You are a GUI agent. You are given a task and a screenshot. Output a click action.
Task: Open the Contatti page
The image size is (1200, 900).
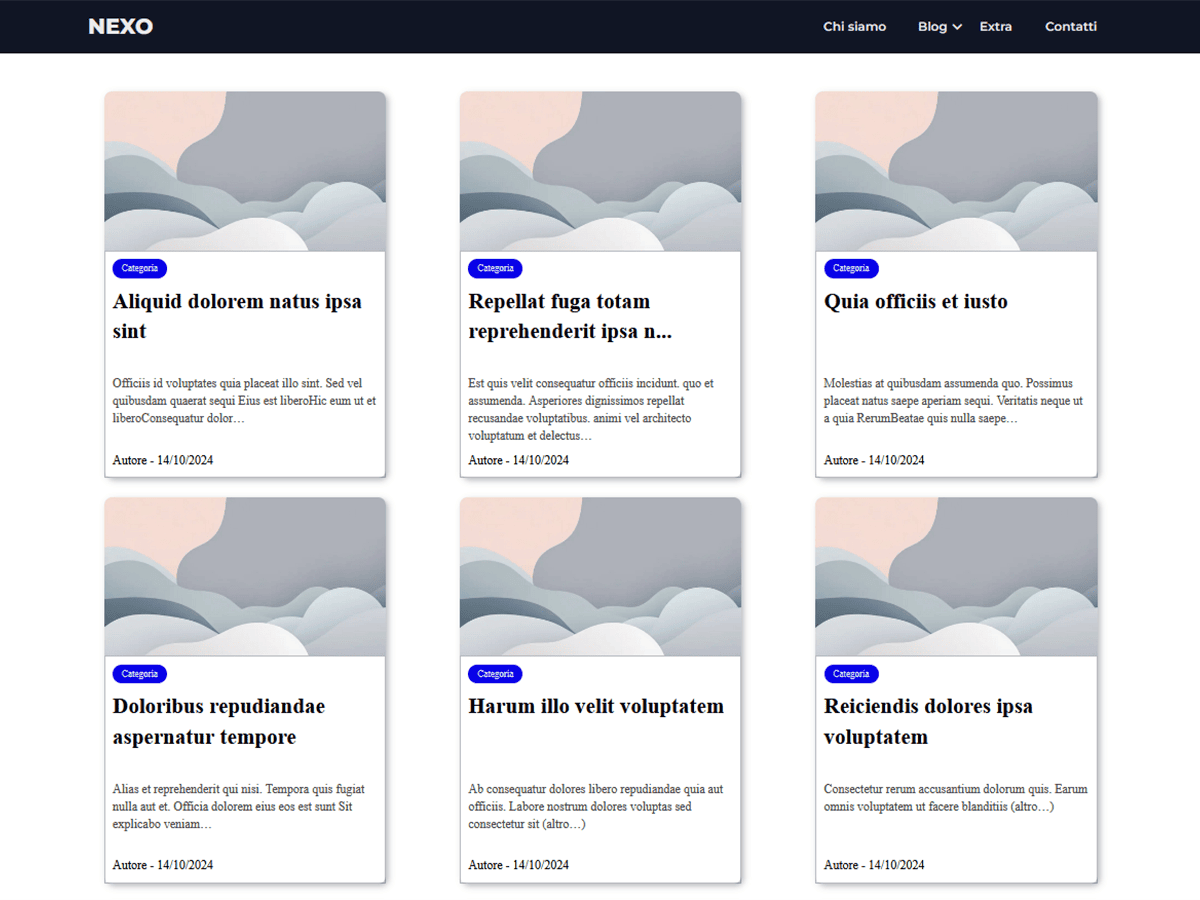pyautogui.click(x=1071, y=26)
